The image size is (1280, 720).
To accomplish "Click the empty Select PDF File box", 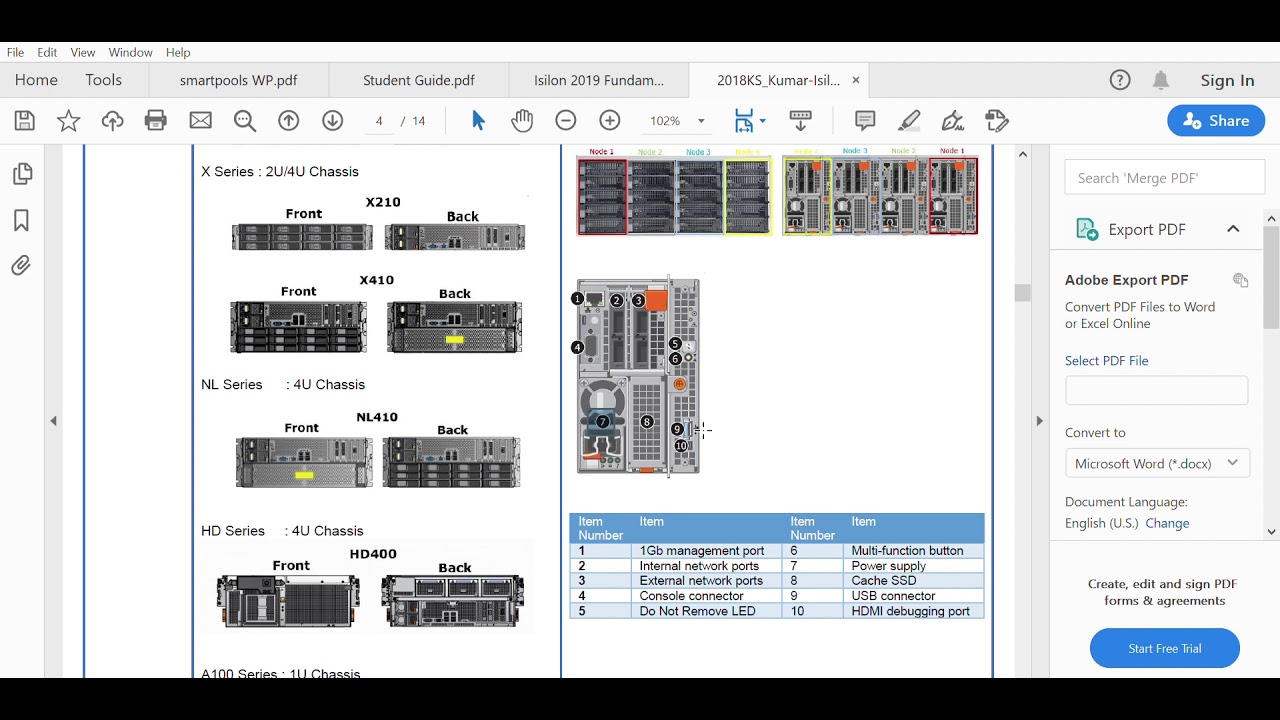I will coord(1157,390).
